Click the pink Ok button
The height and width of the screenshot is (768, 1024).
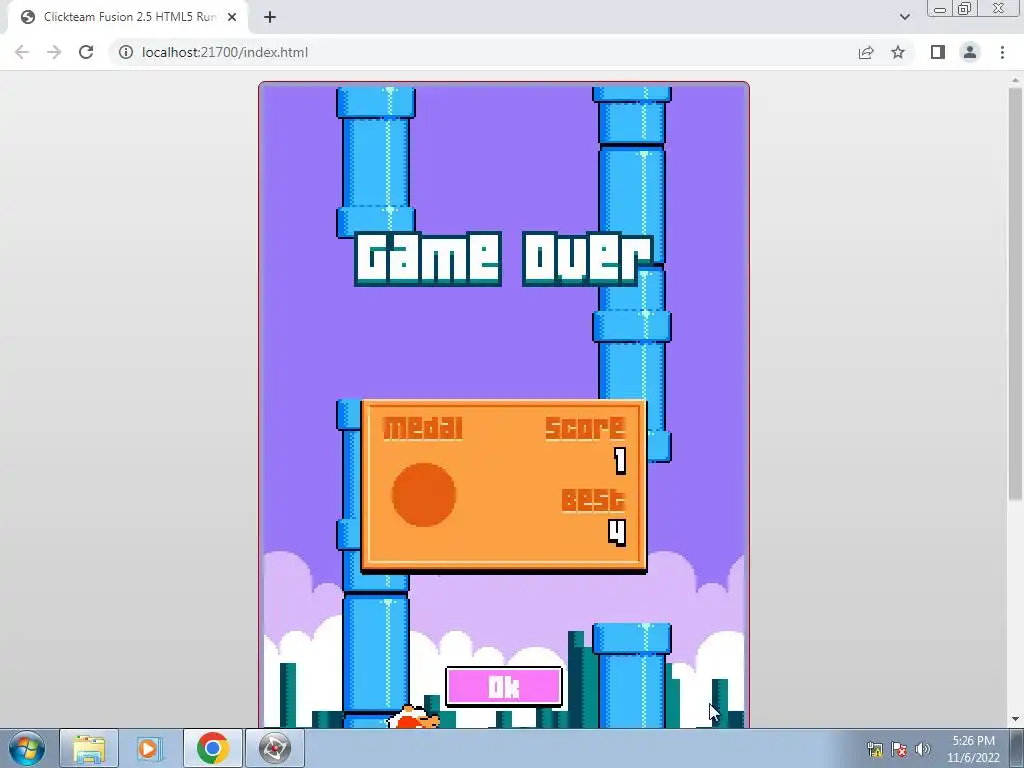(x=504, y=686)
